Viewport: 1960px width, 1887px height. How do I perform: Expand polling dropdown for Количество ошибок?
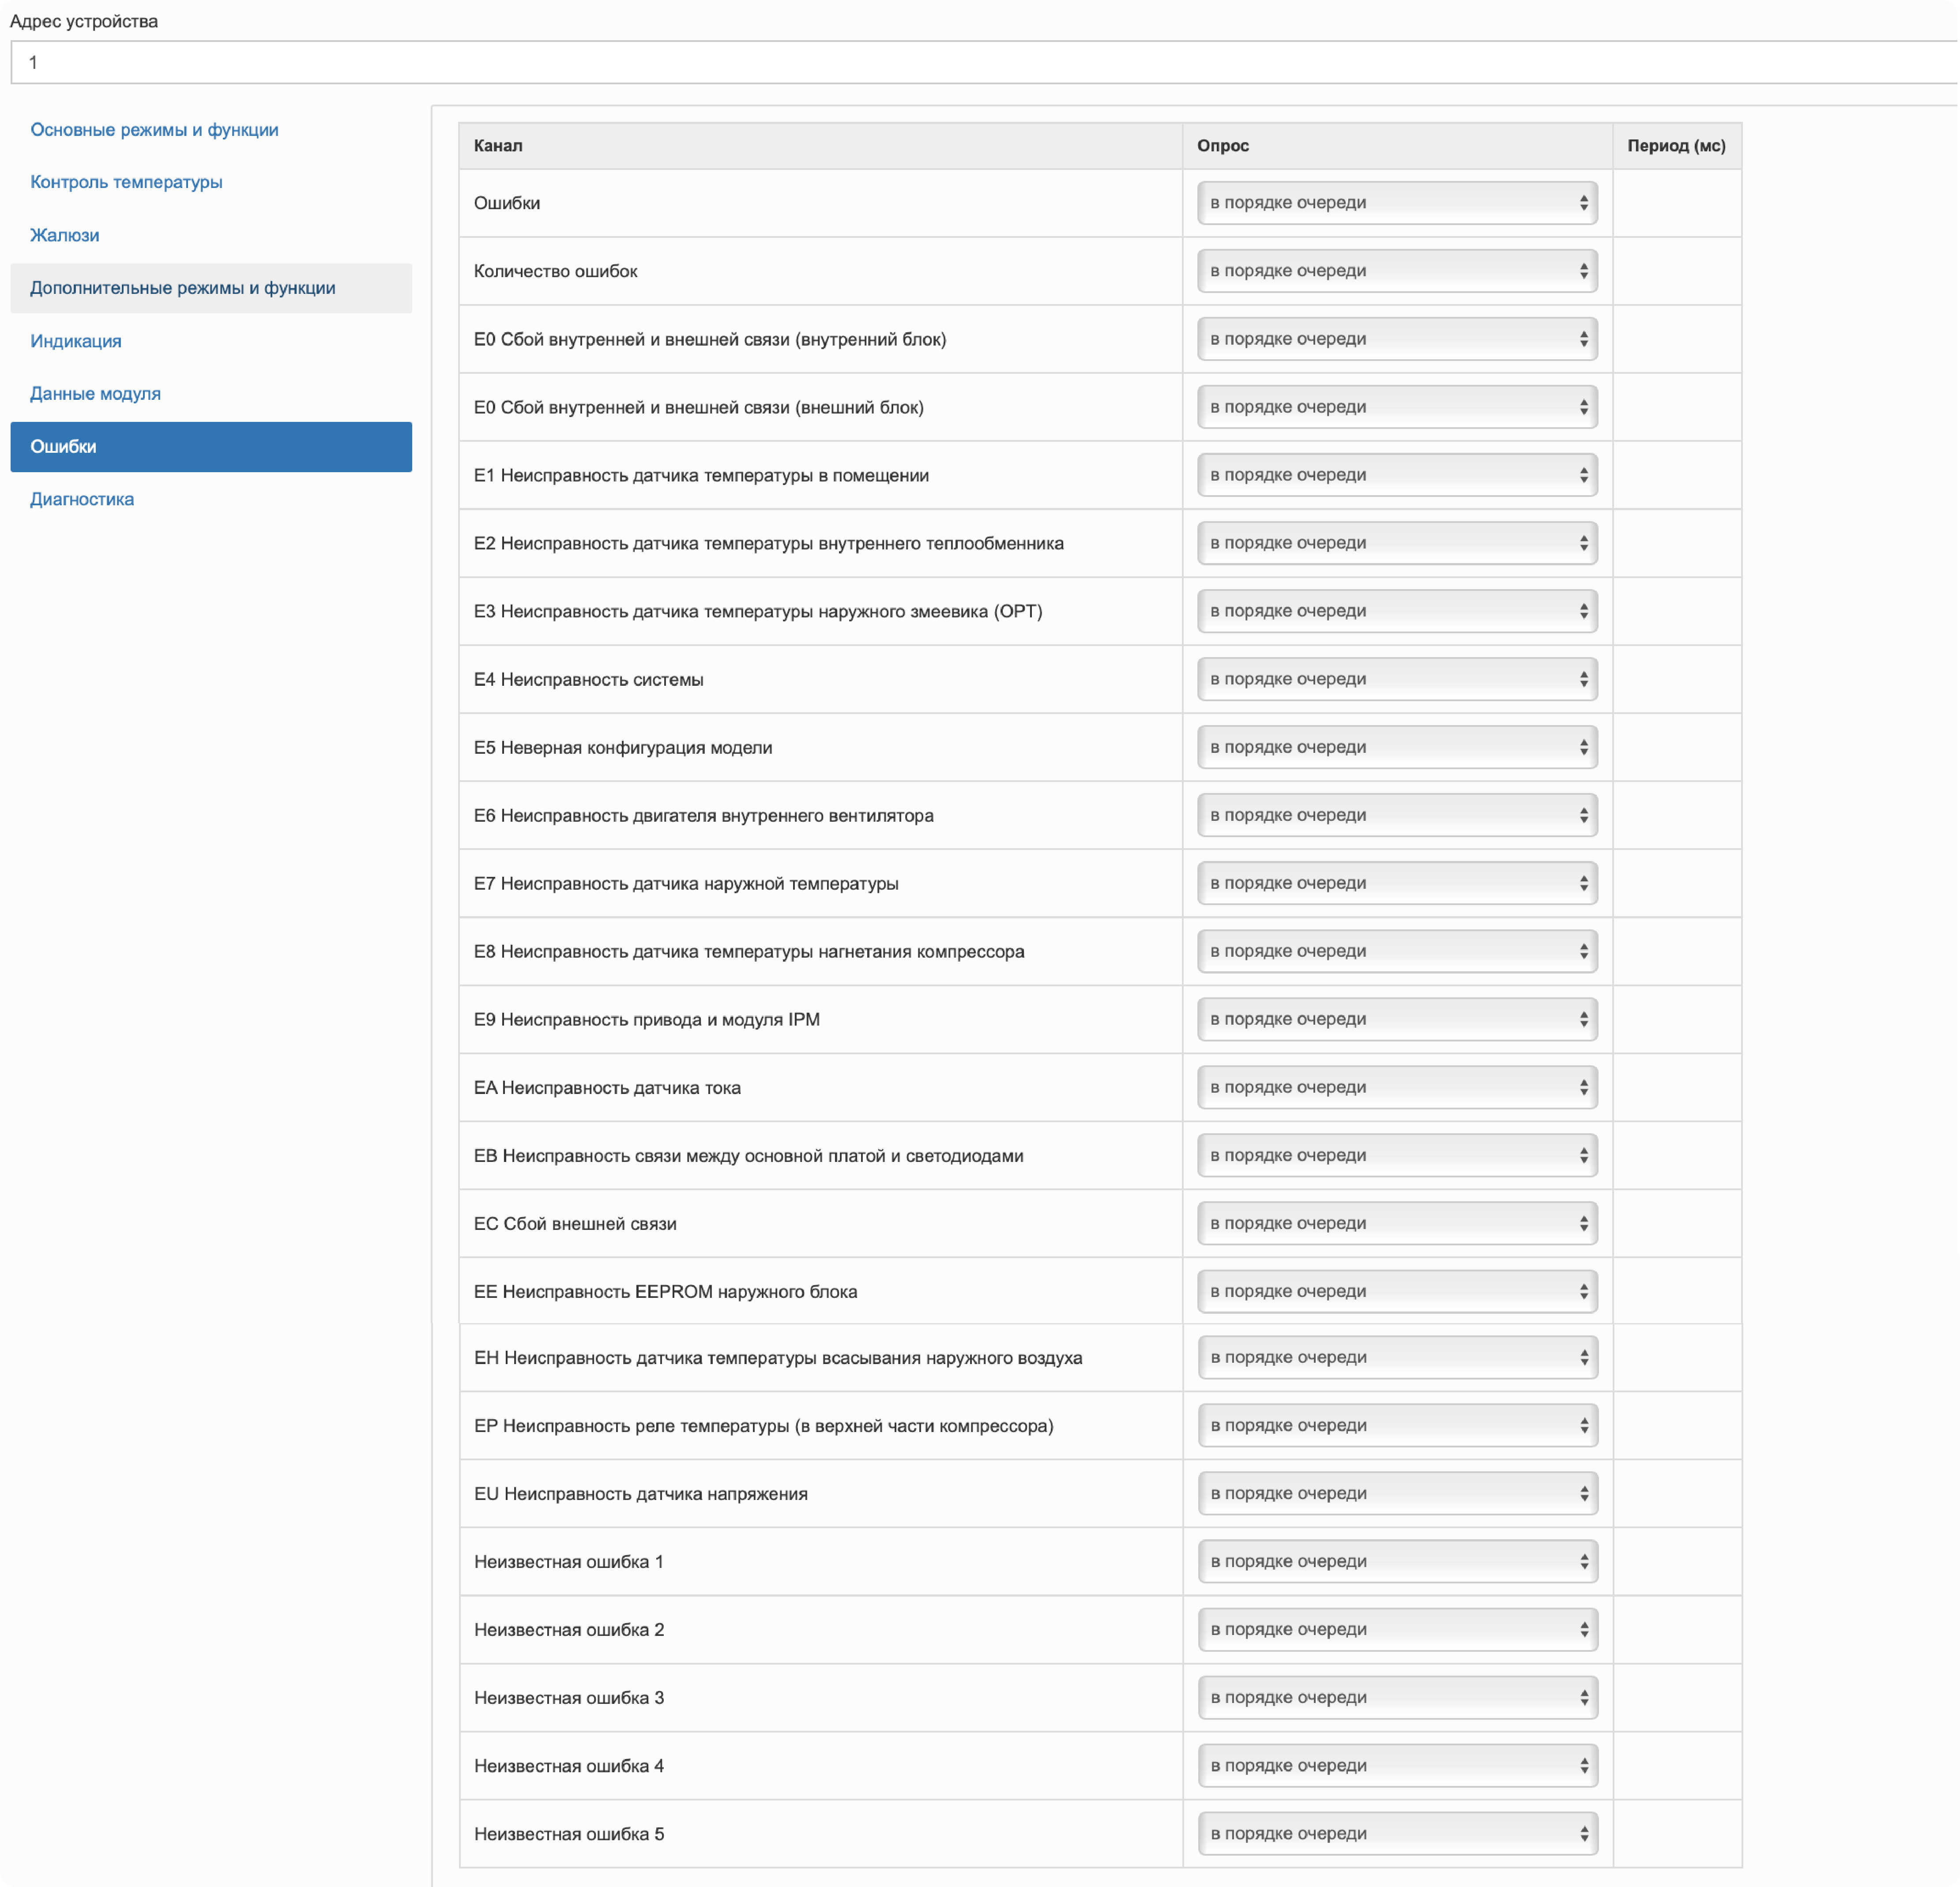point(1396,271)
